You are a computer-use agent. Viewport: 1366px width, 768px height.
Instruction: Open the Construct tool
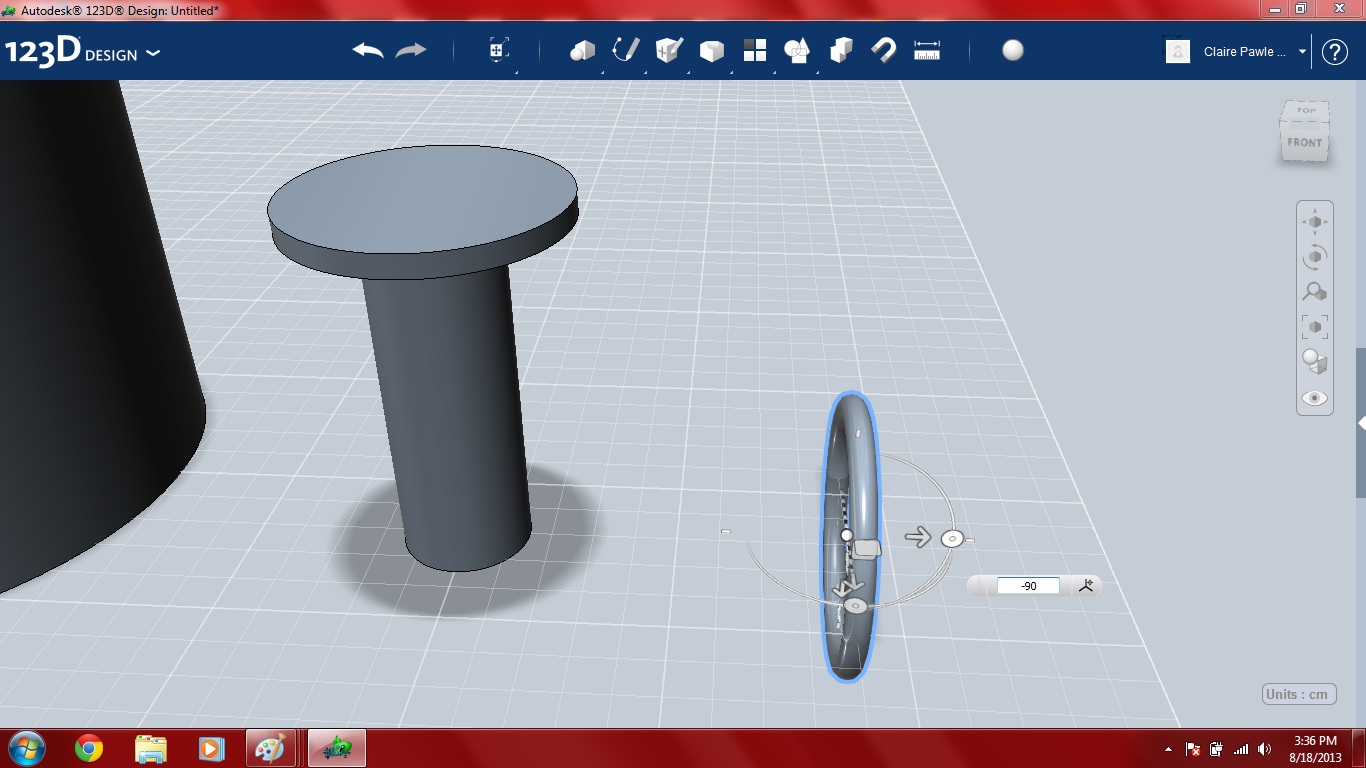point(668,50)
